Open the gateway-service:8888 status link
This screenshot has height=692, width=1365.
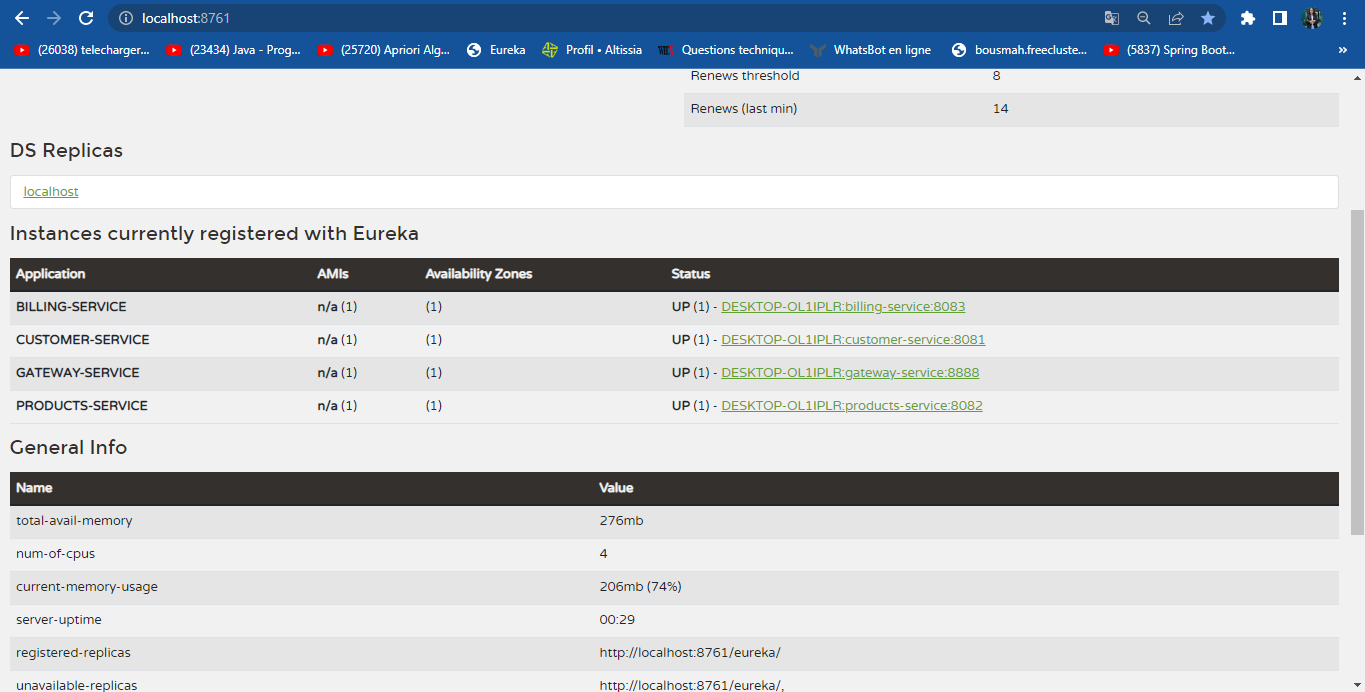tap(849, 372)
